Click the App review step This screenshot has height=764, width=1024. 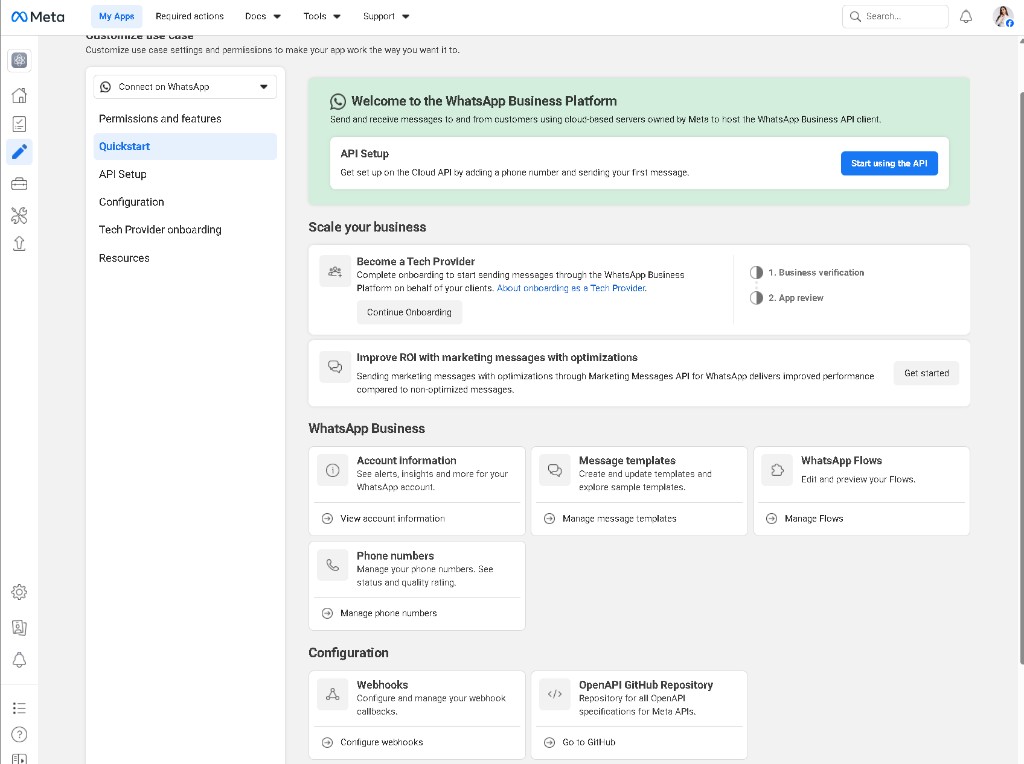coord(787,298)
